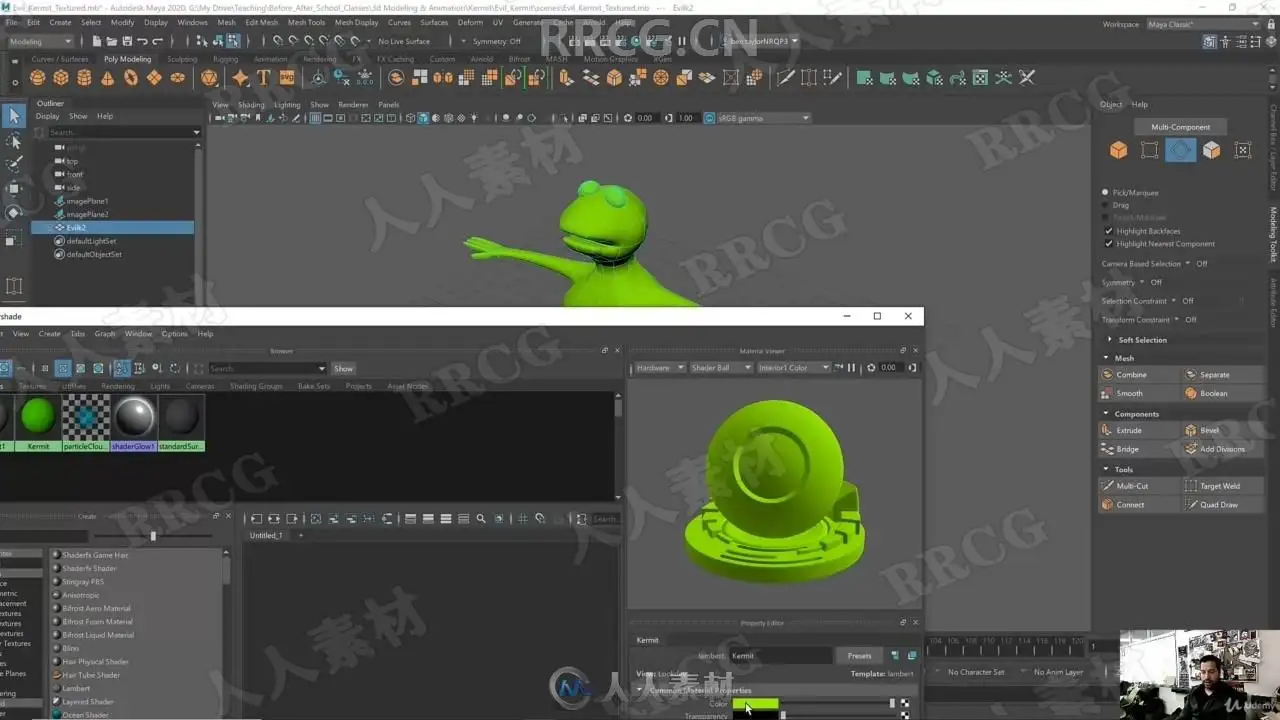Viewport: 1280px width, 720px height.
Task: Toggle the Highlight Backfaces checkbox
Action: coord(1108,231)
